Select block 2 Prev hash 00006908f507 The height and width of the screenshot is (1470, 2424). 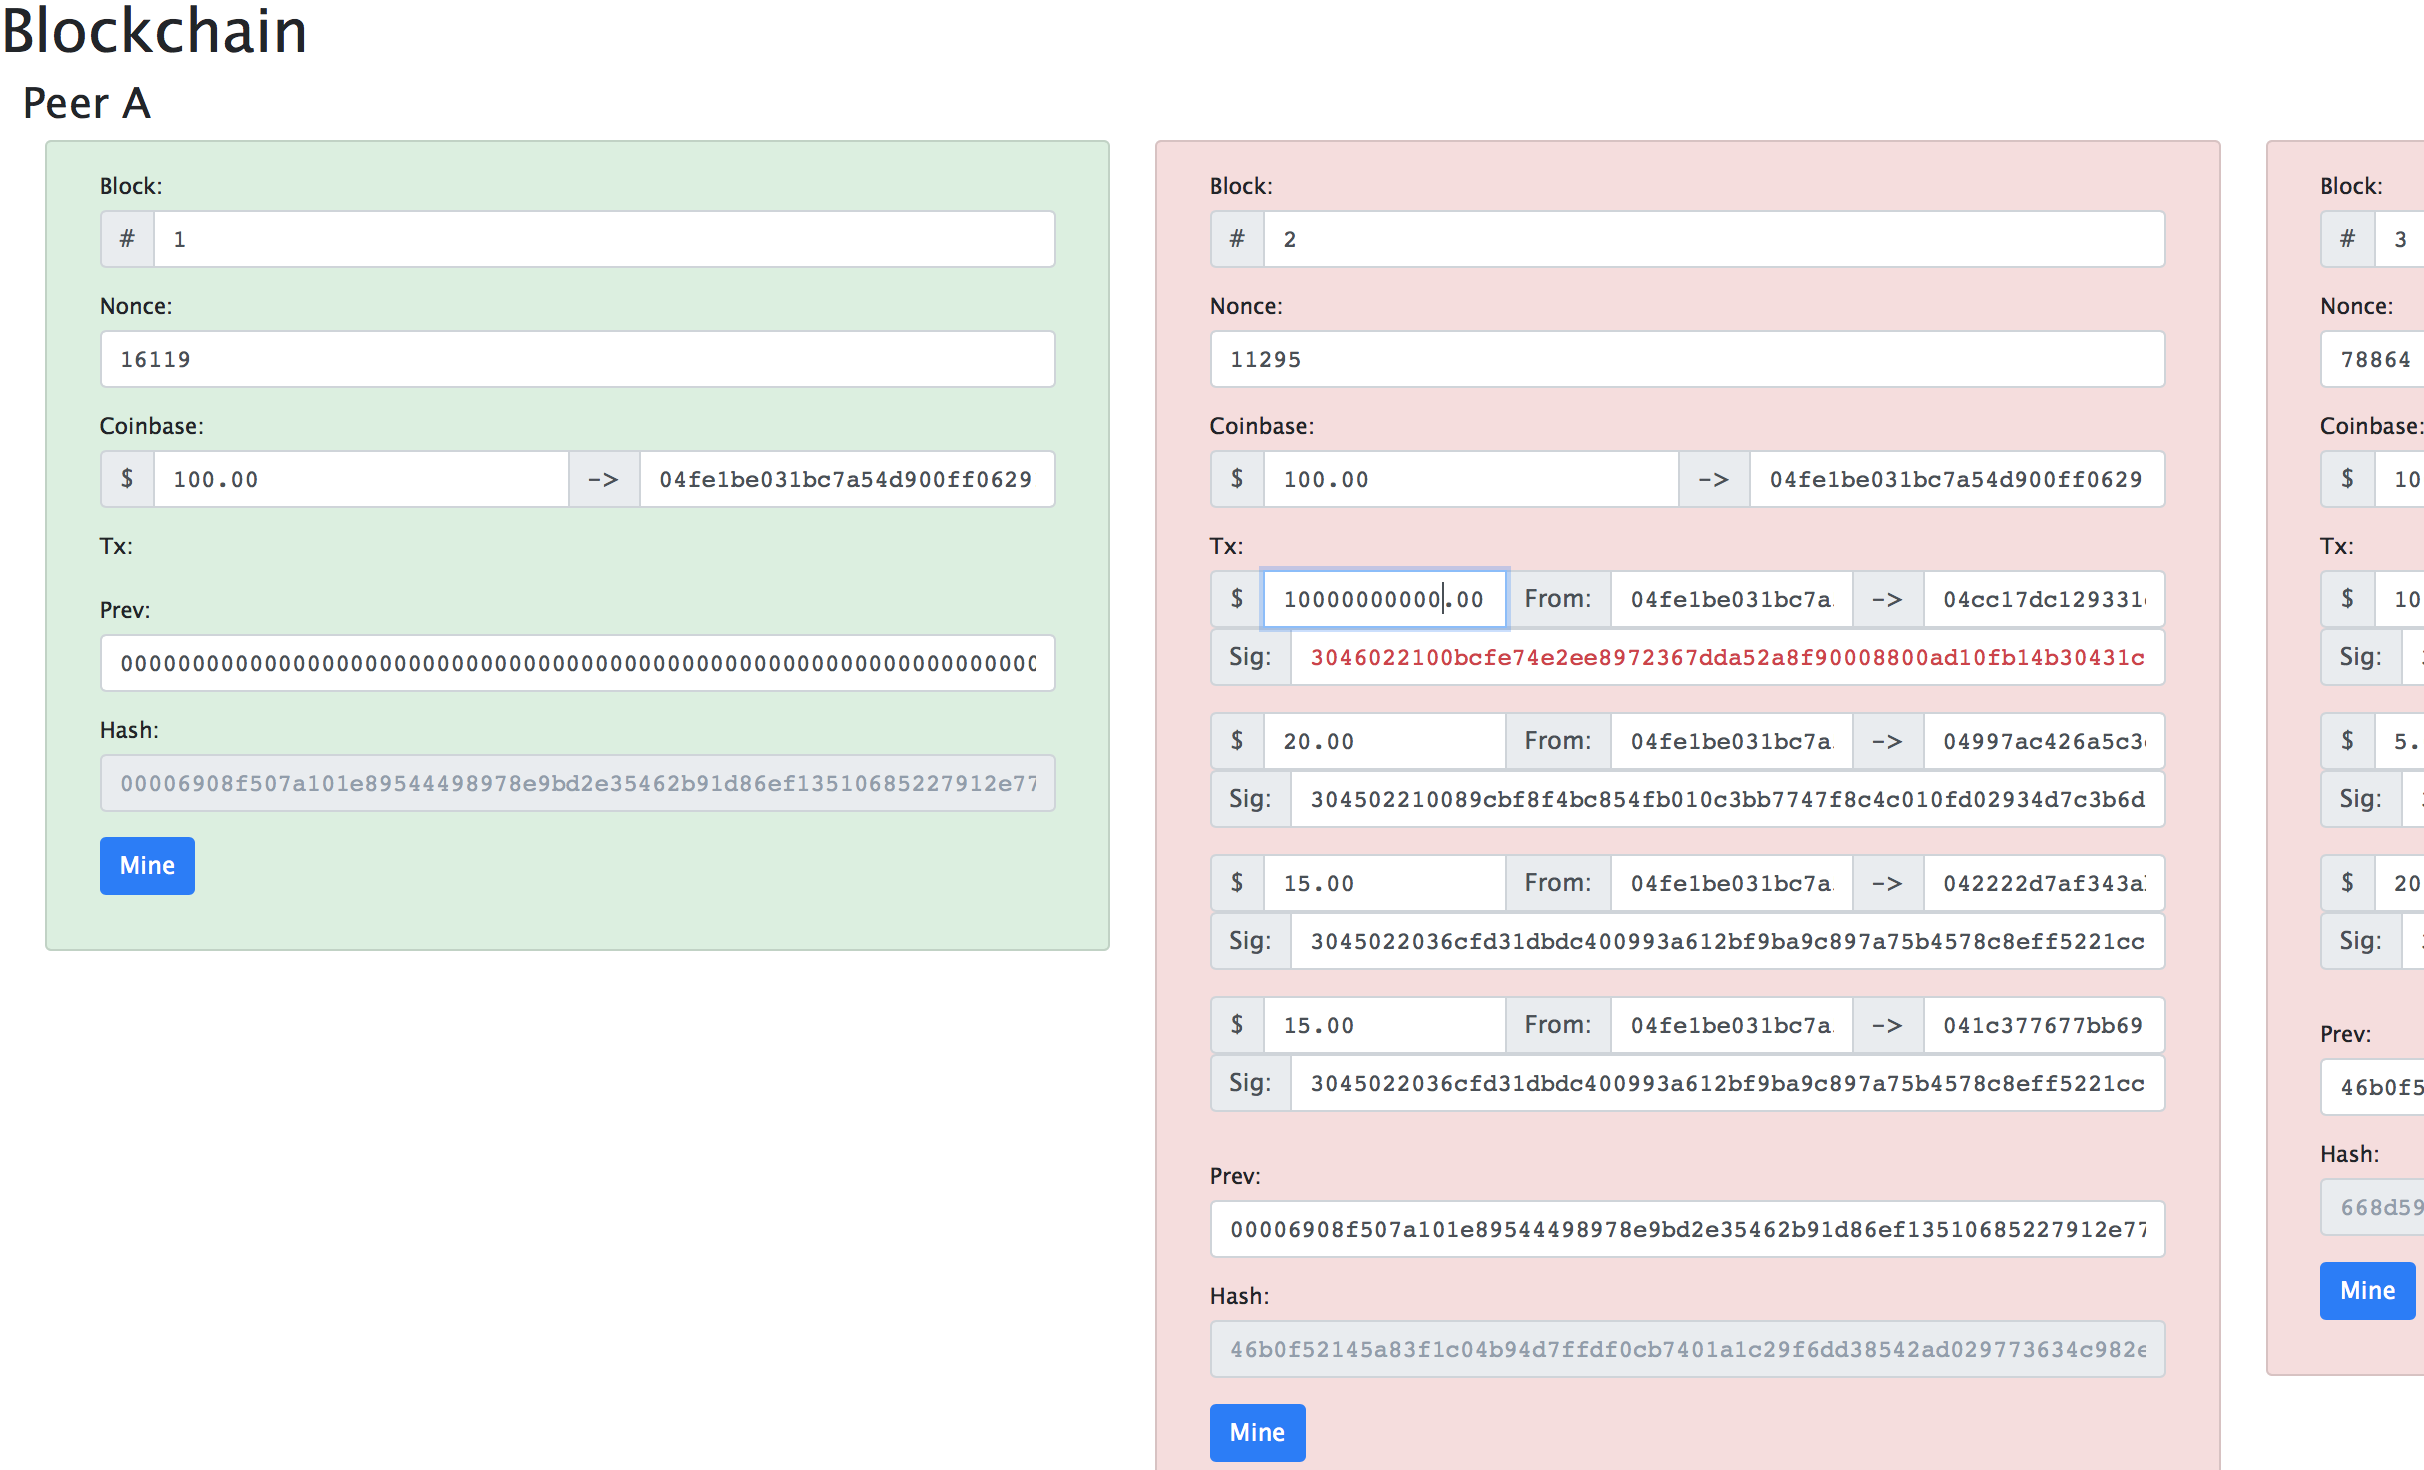[1687, 1229]
